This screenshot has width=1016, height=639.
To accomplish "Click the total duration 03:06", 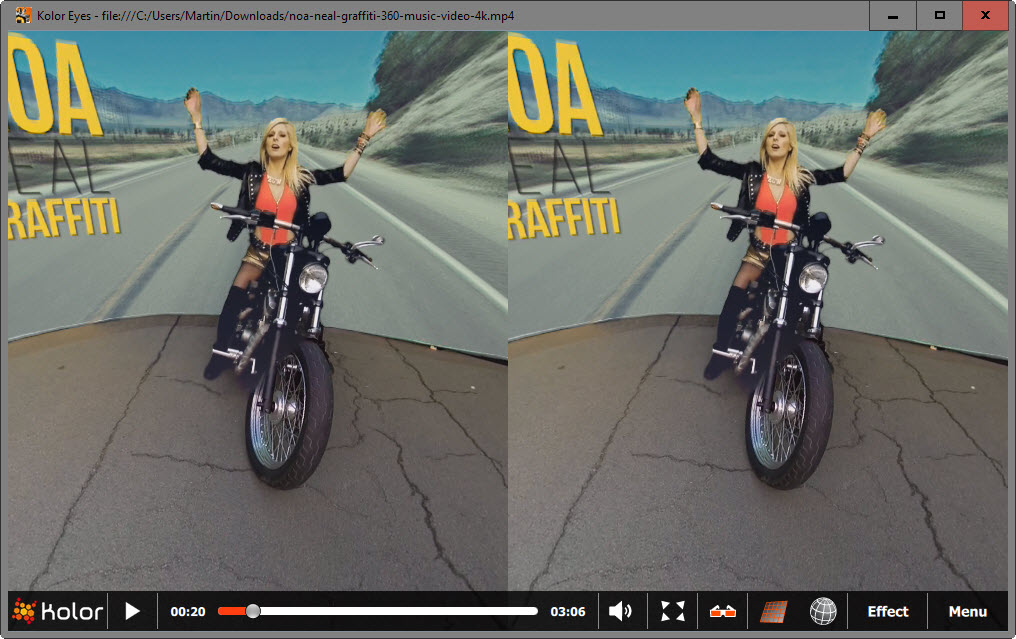I will [x=568, y=611].
